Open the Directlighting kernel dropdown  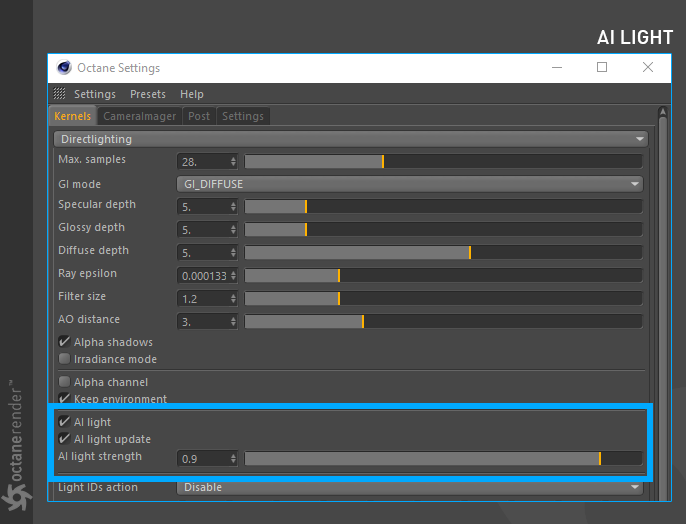click(x=350, y=139)
